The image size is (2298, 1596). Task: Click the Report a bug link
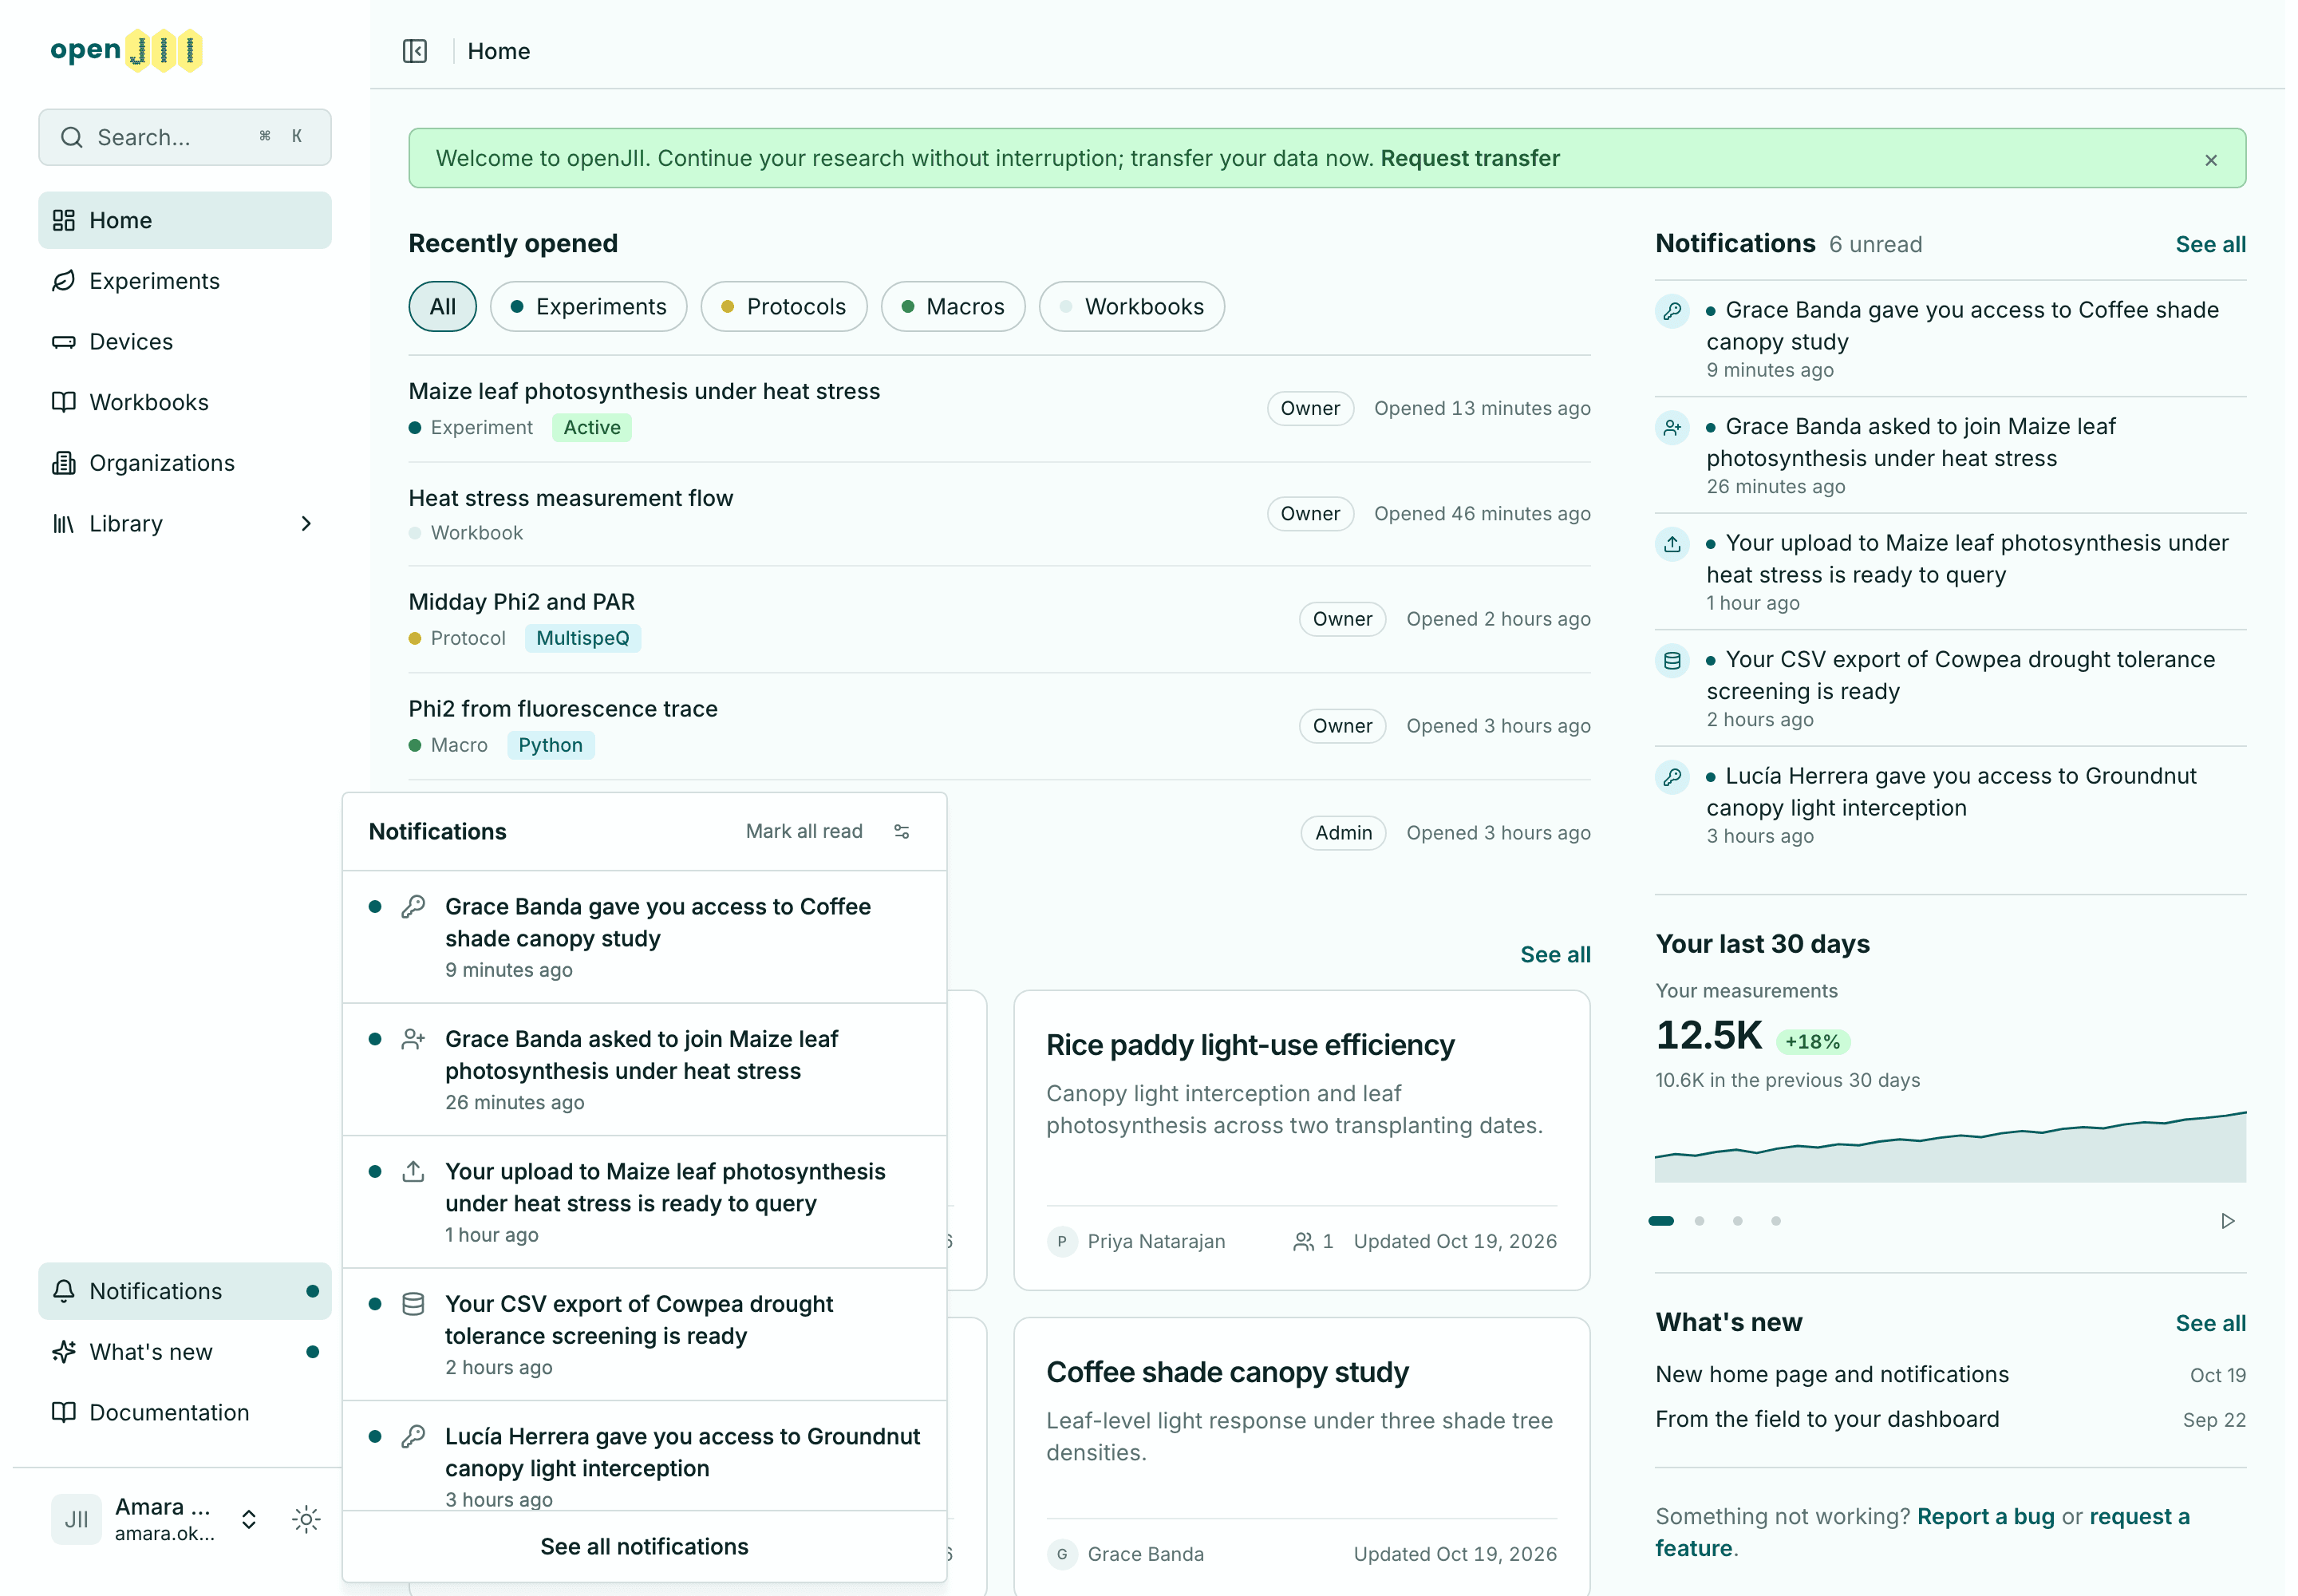[x=1985, y=1517]
